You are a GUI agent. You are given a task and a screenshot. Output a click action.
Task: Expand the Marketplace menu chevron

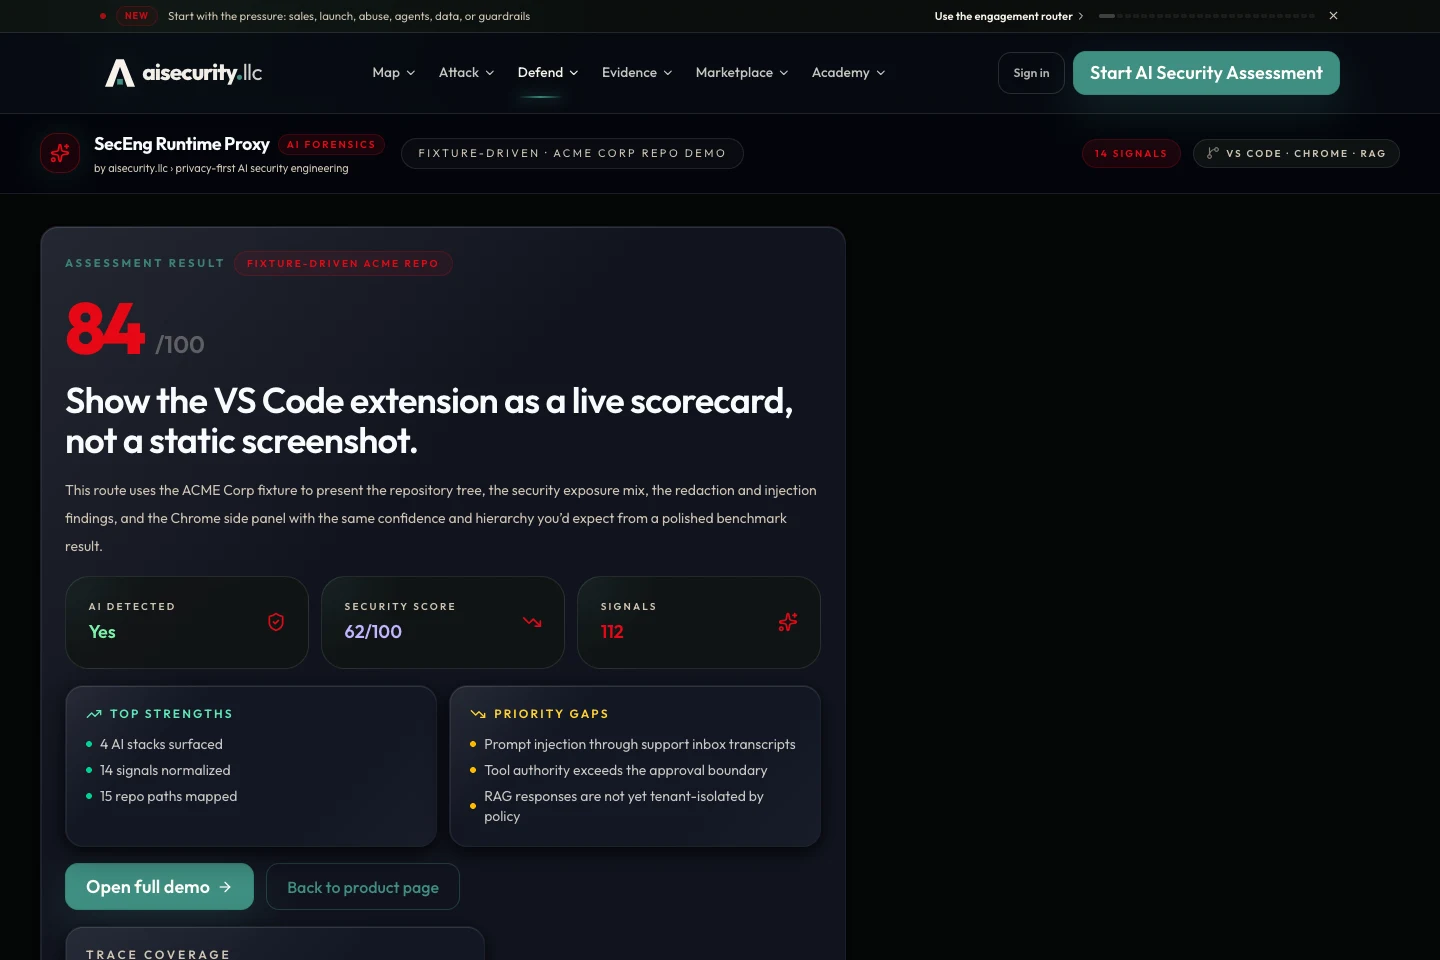pos(784,73)
